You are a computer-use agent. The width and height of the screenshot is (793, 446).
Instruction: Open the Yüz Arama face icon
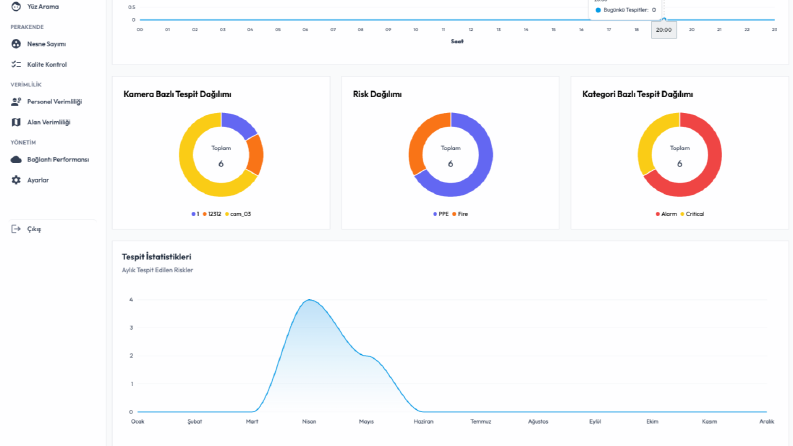[x=16, y=7]
